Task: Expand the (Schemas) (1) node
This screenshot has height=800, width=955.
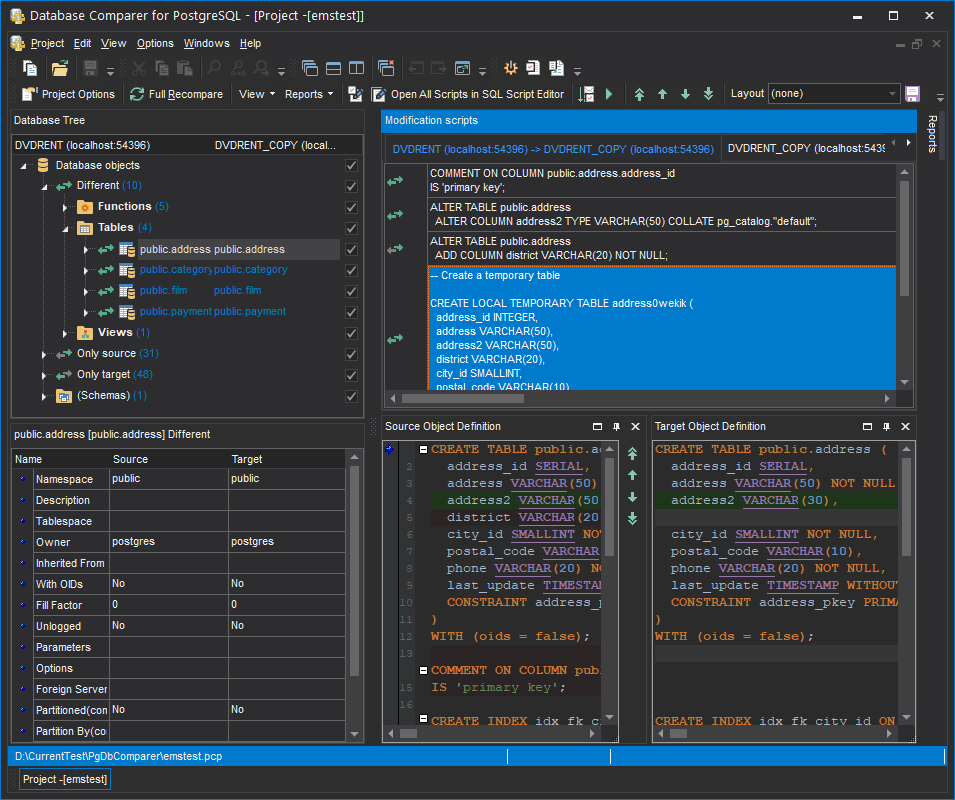Action: tap(44, 396)
